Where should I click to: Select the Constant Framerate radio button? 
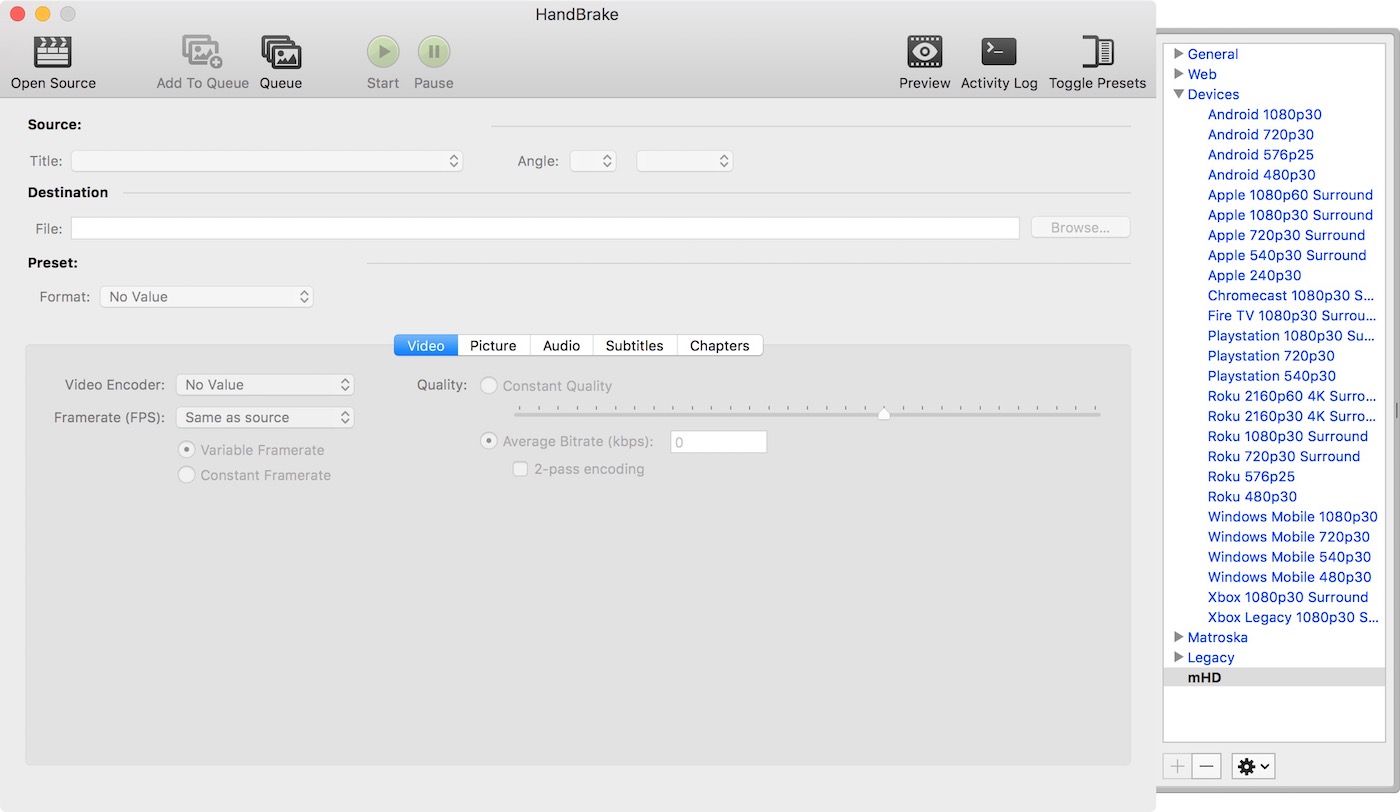click(x=186, y=475)
